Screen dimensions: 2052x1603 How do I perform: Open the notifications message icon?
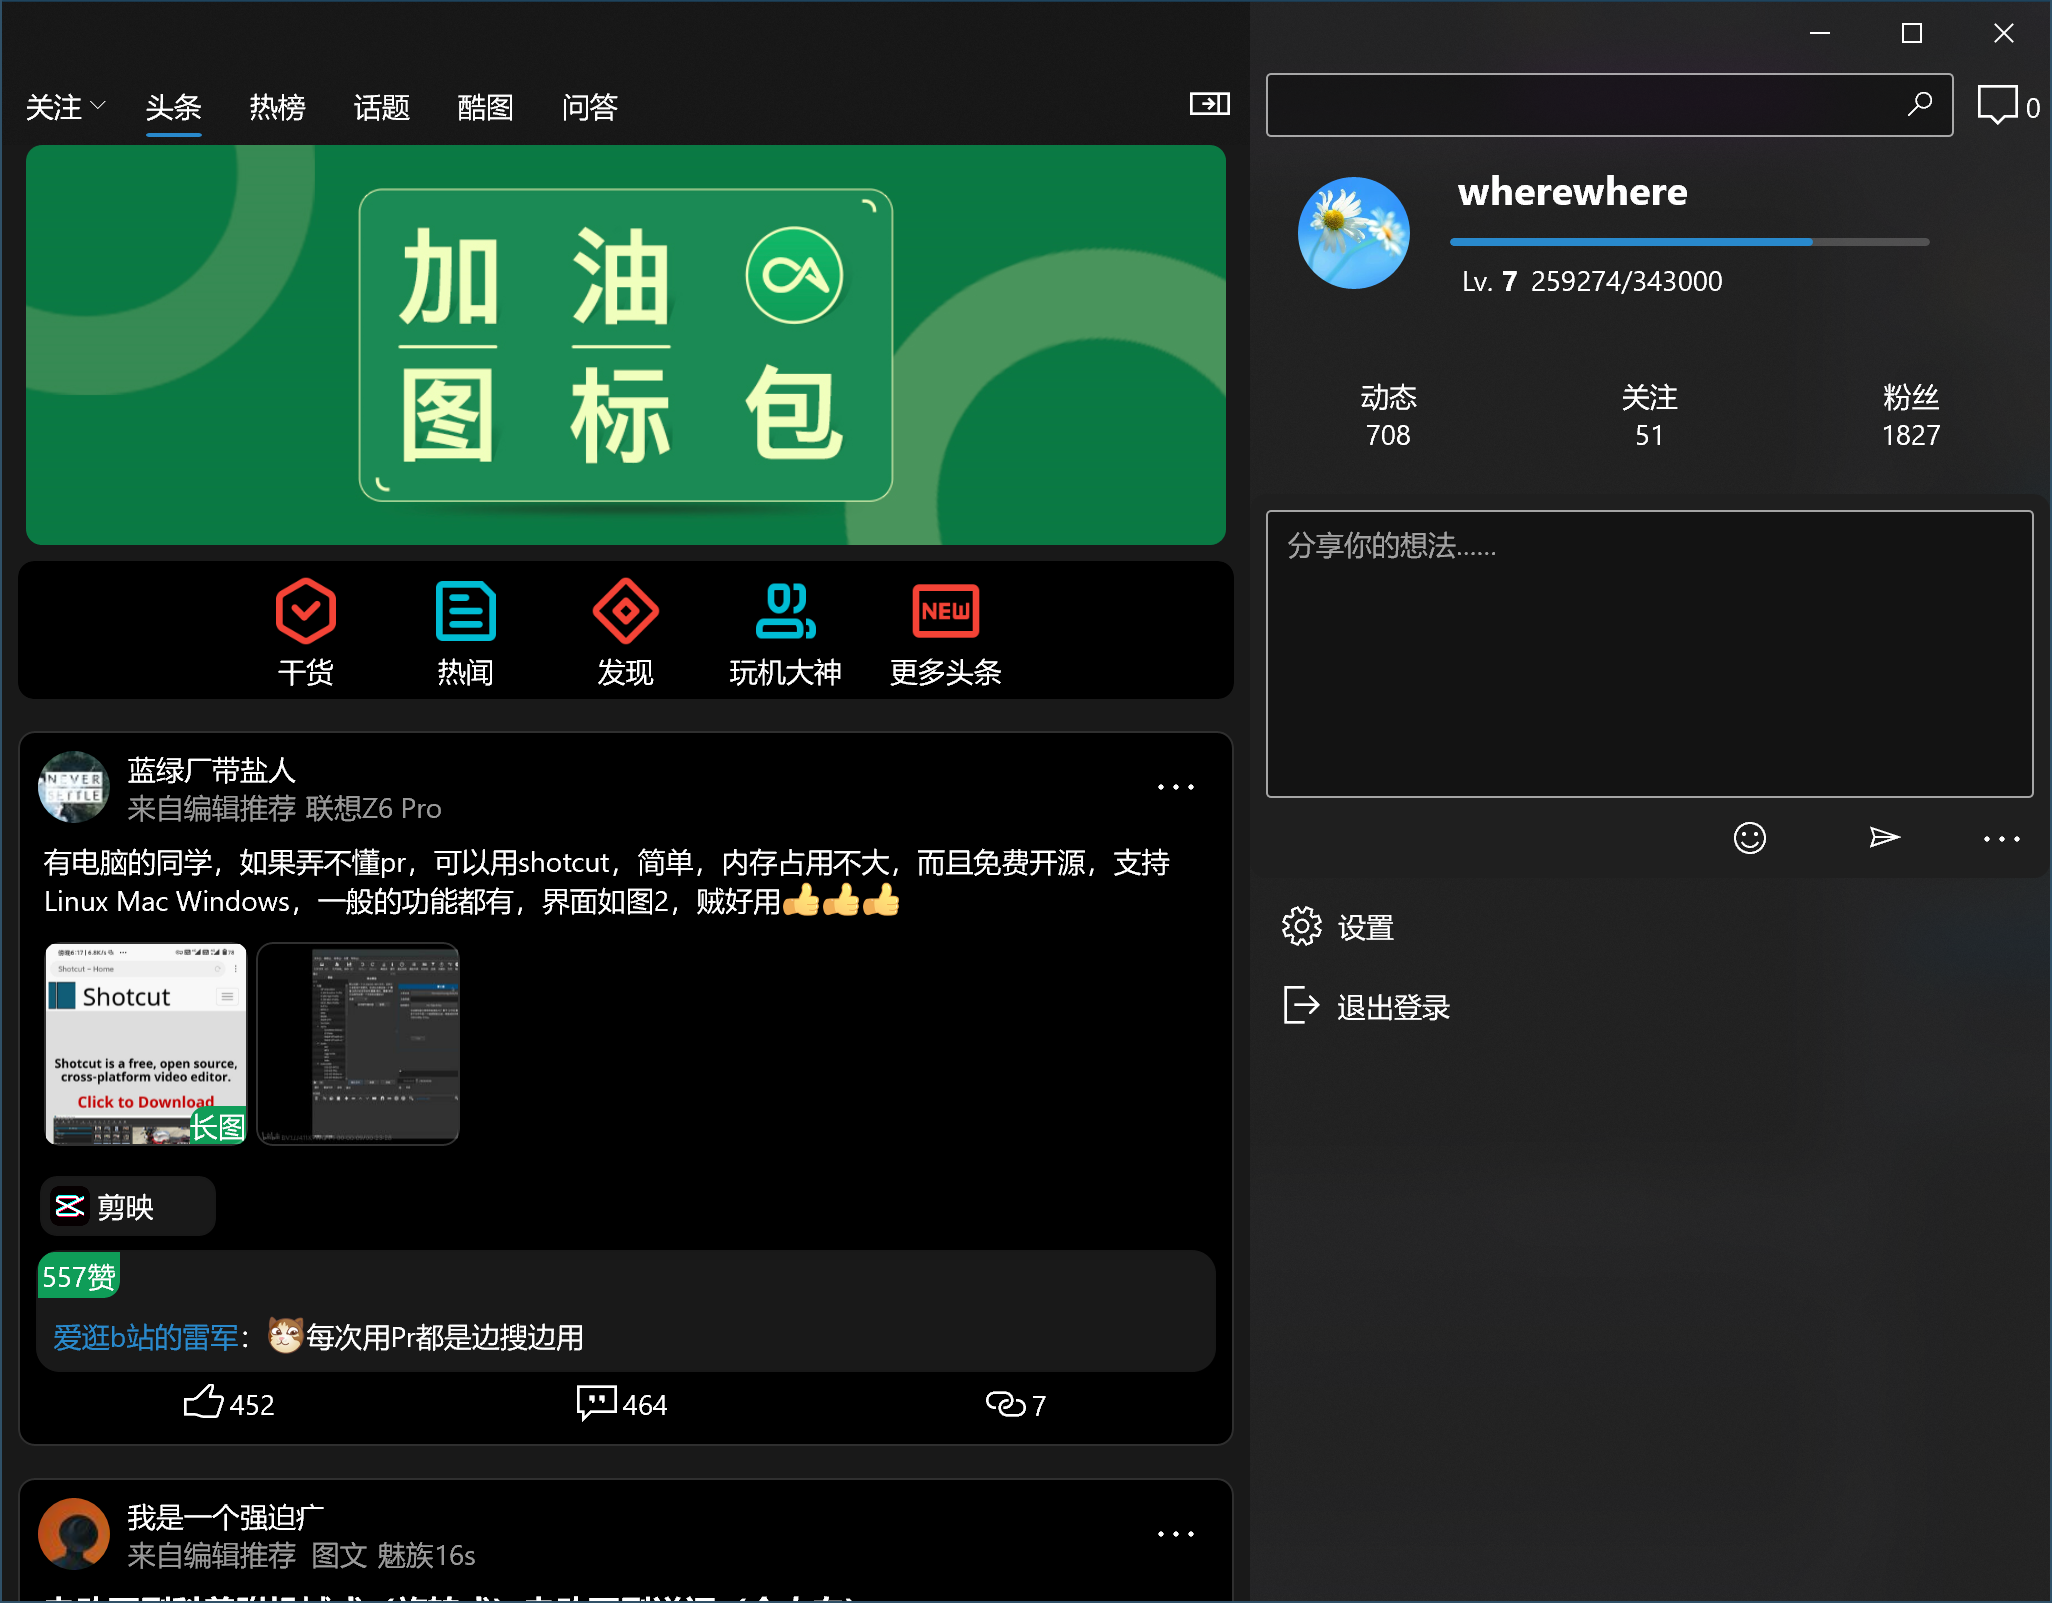pyautogui.click(x=1998, y=105)
